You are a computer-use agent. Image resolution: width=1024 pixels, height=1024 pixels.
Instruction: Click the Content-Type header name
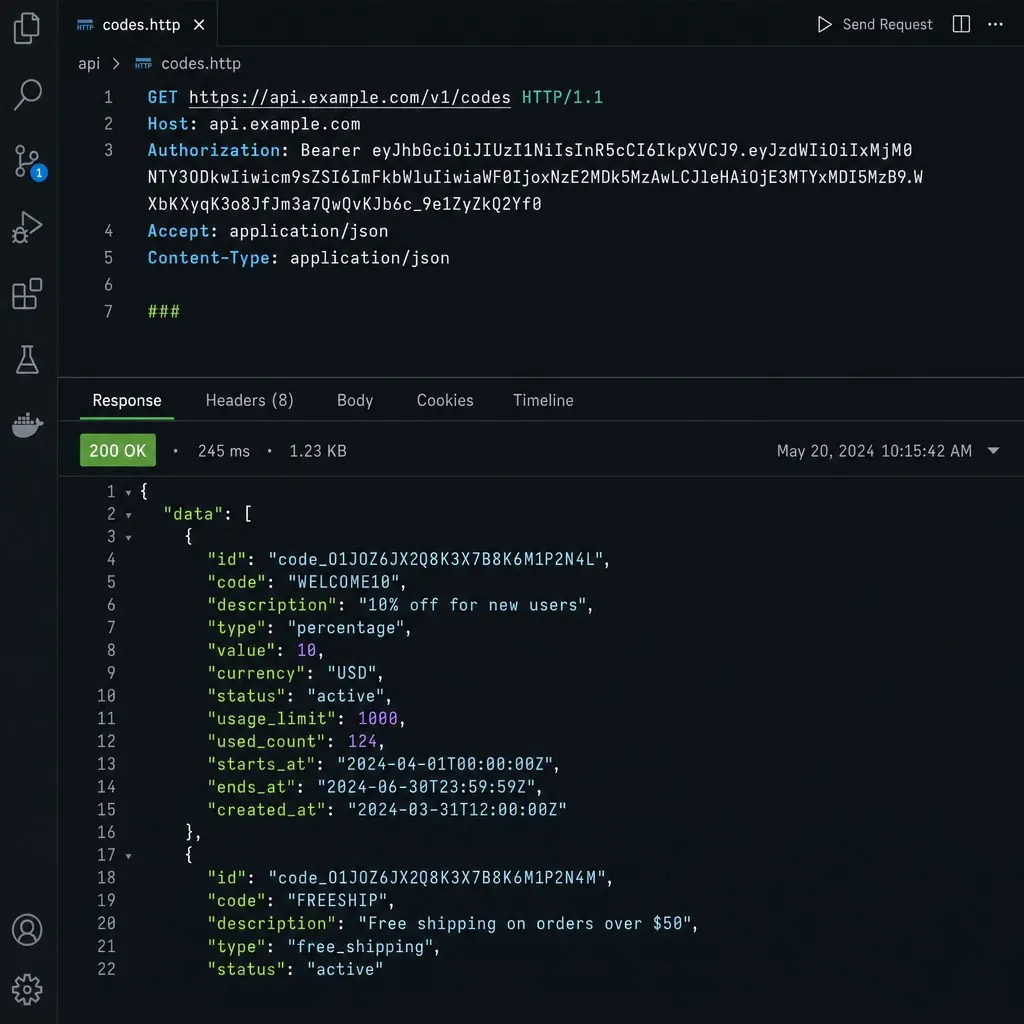(208, 258)
